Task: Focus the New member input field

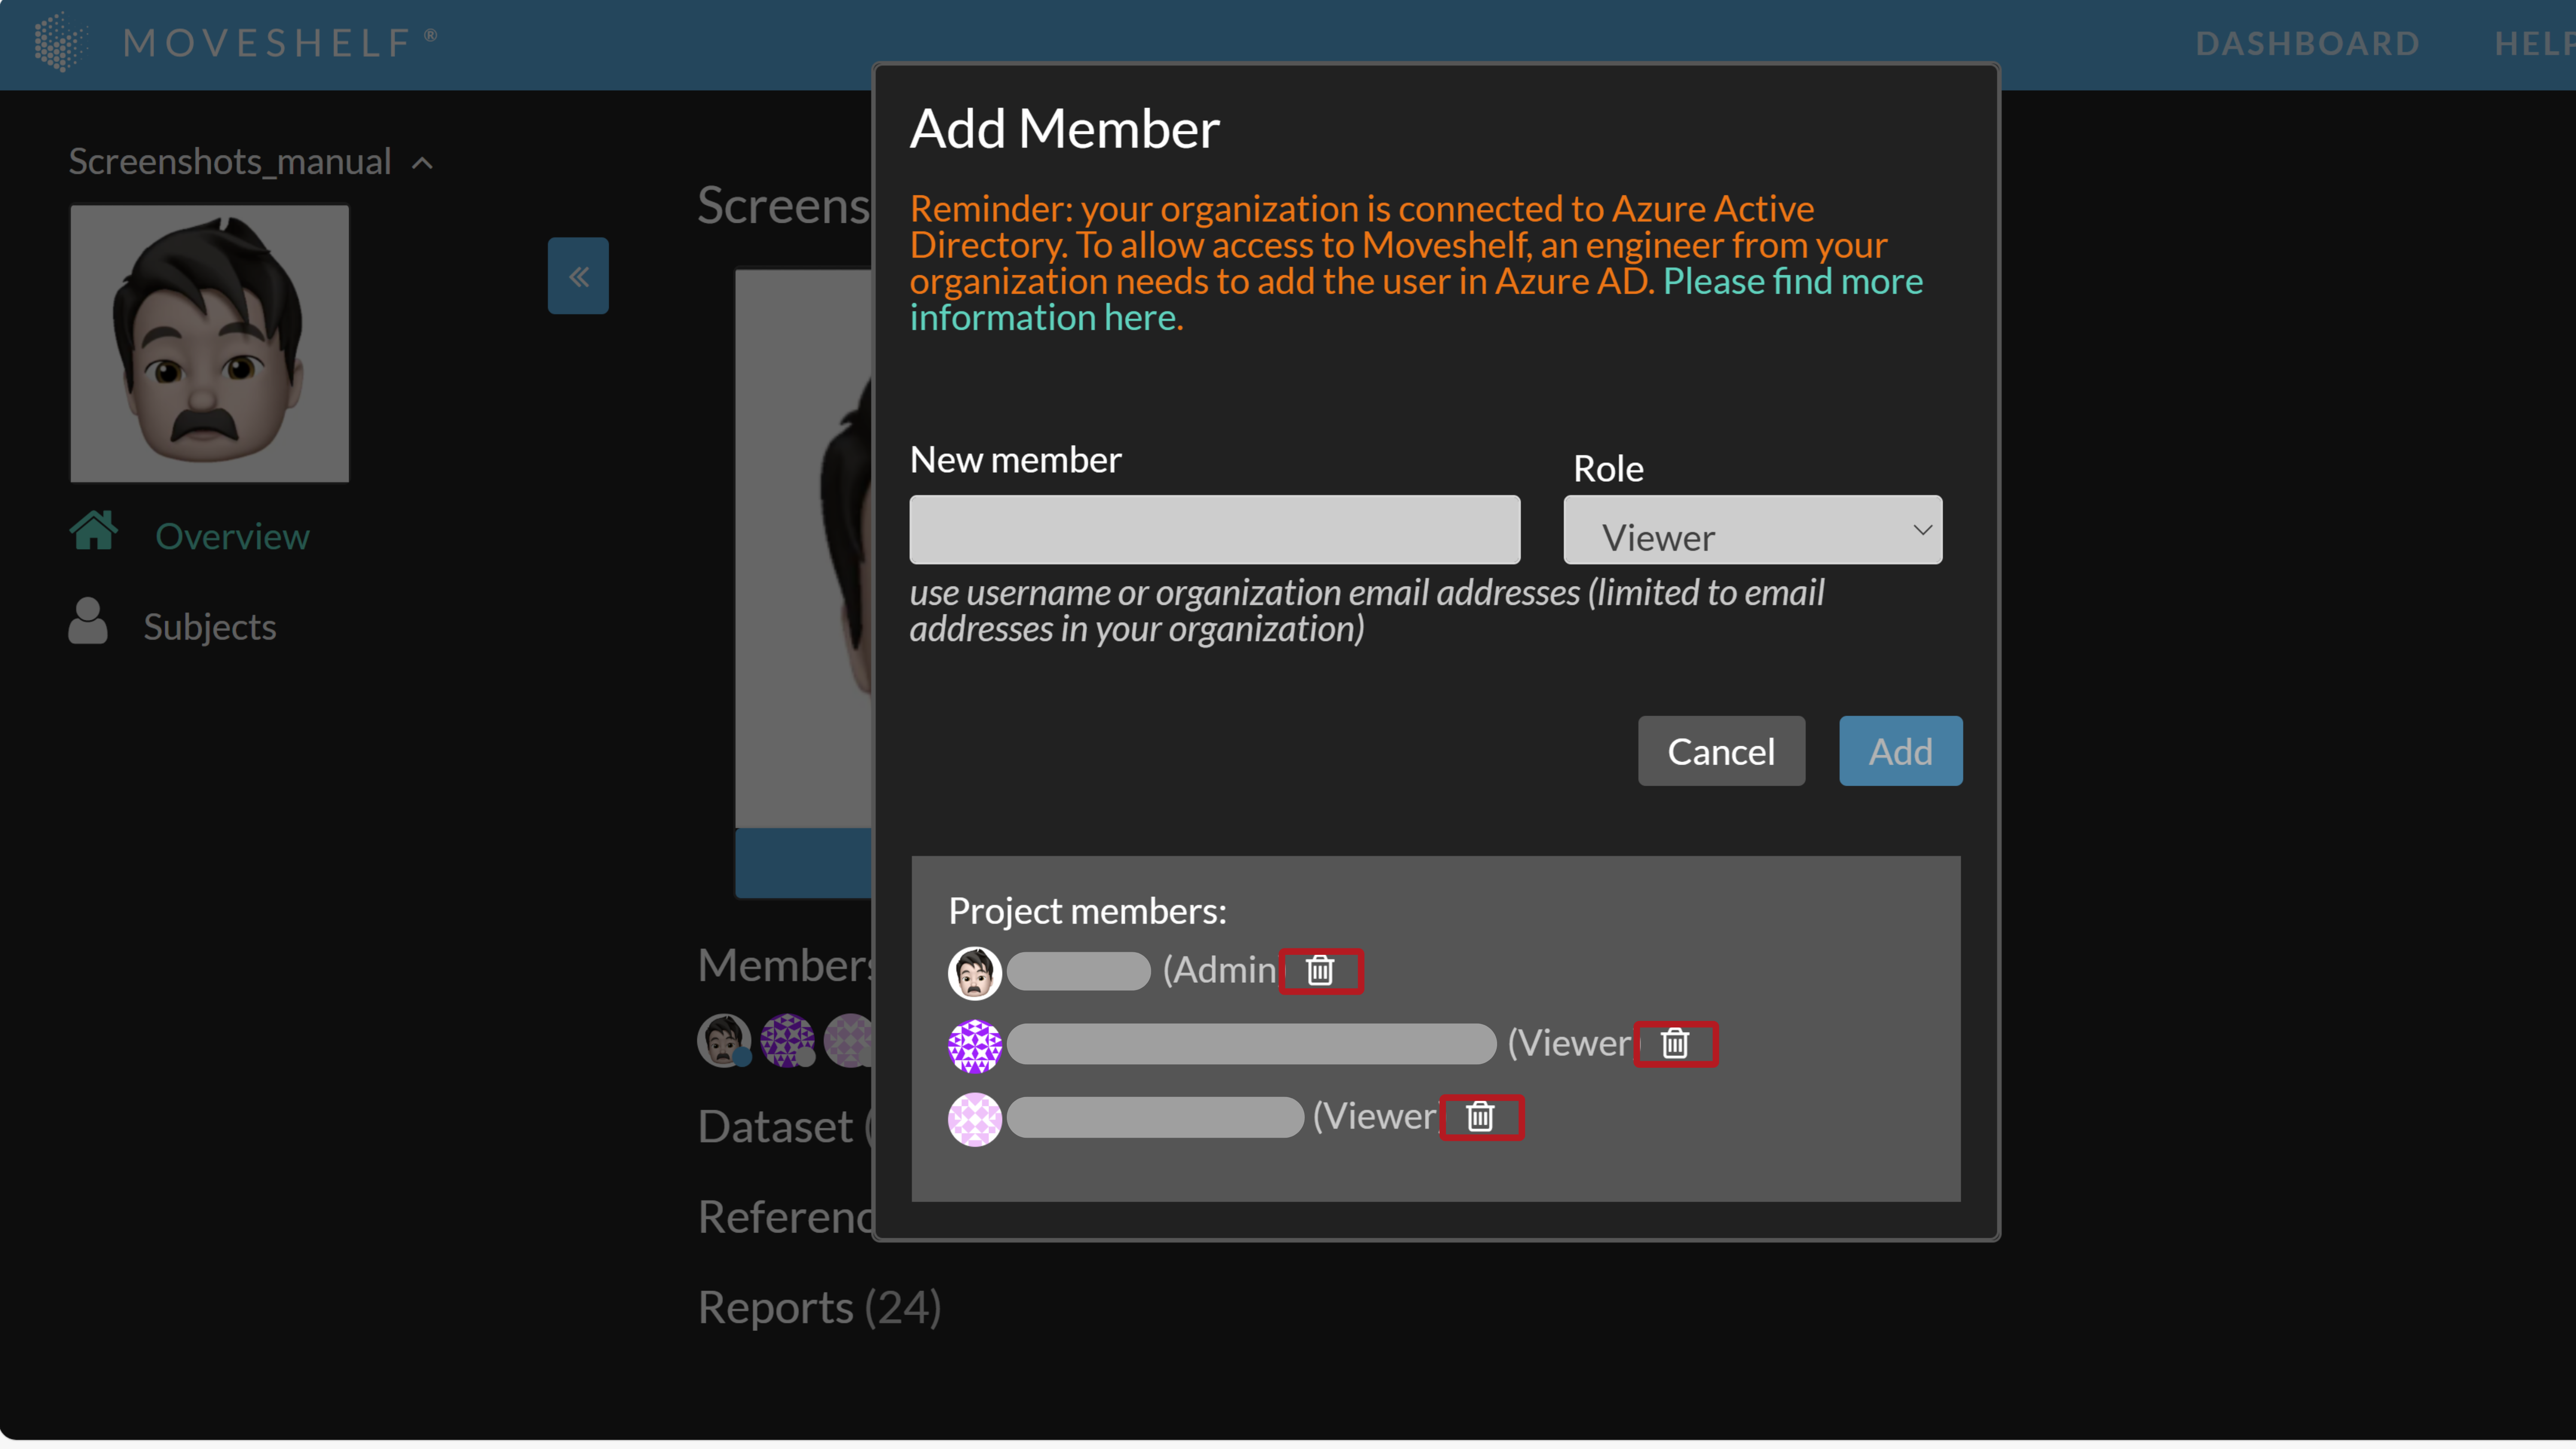Action: tap(1214, 530)
